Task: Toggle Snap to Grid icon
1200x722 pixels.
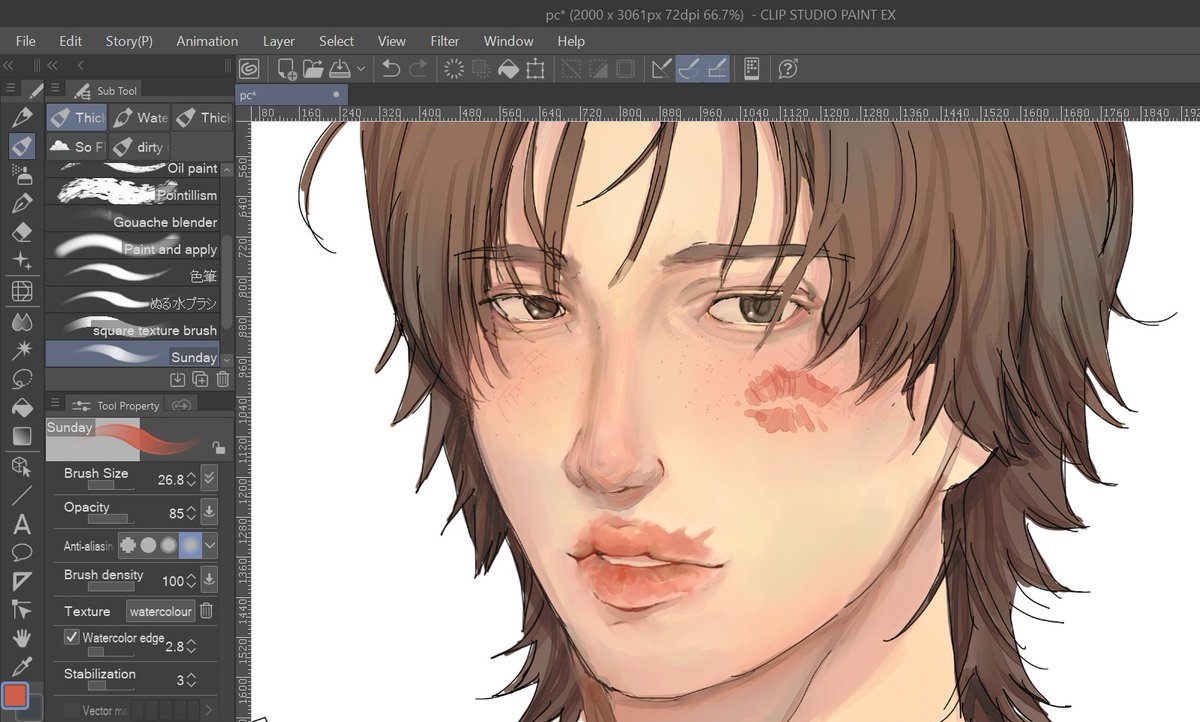Action: coord(716,69)
